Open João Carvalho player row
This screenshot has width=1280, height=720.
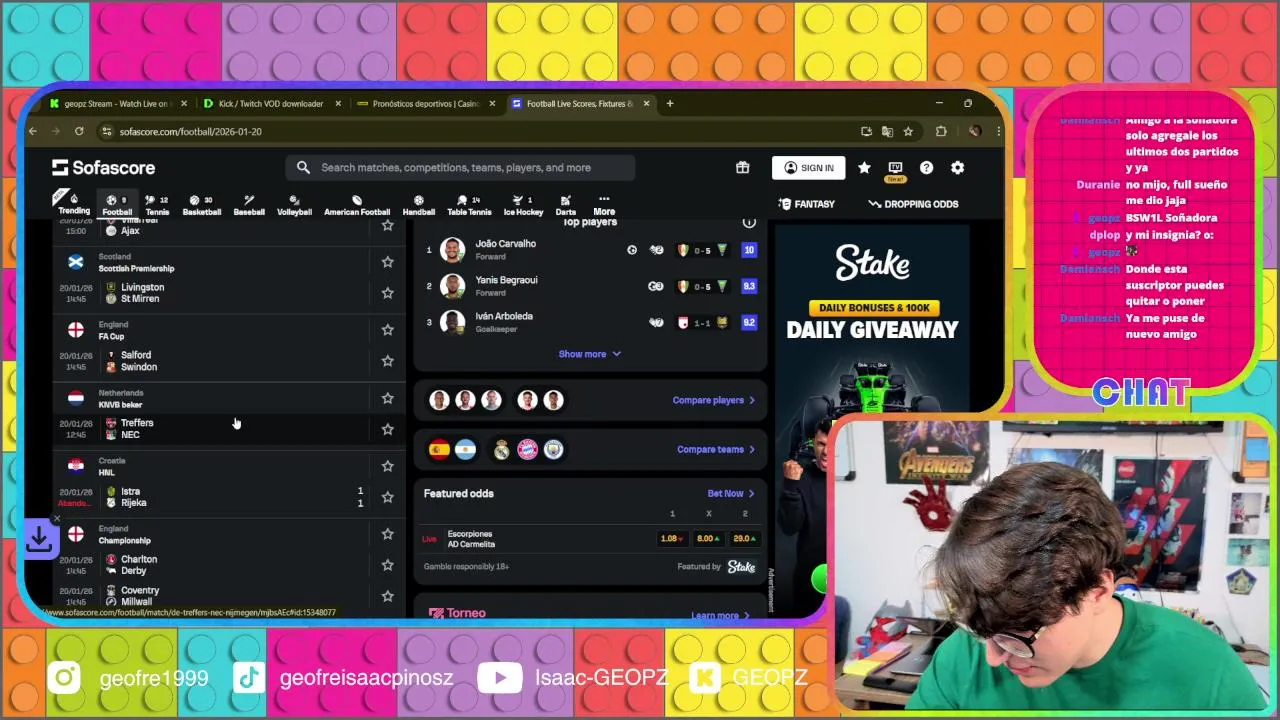(590, 250)
